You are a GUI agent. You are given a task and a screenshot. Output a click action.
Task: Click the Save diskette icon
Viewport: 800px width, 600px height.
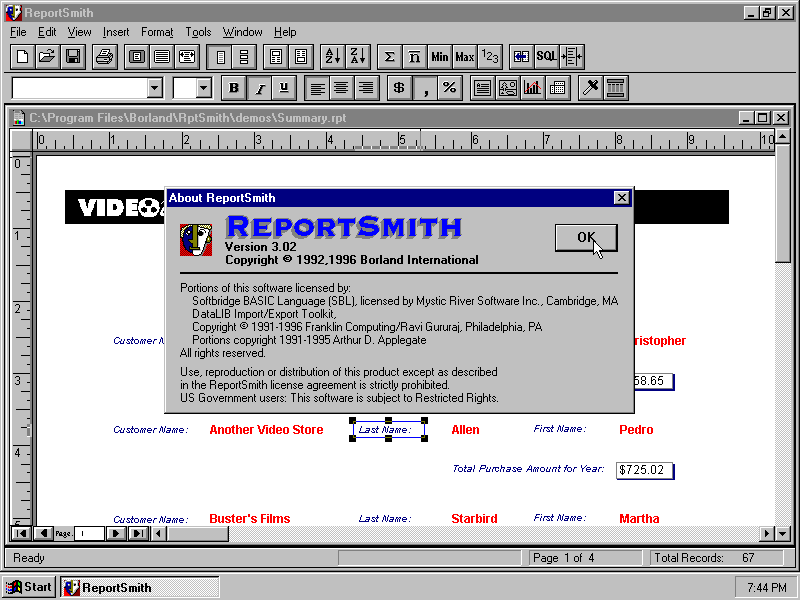73,57
